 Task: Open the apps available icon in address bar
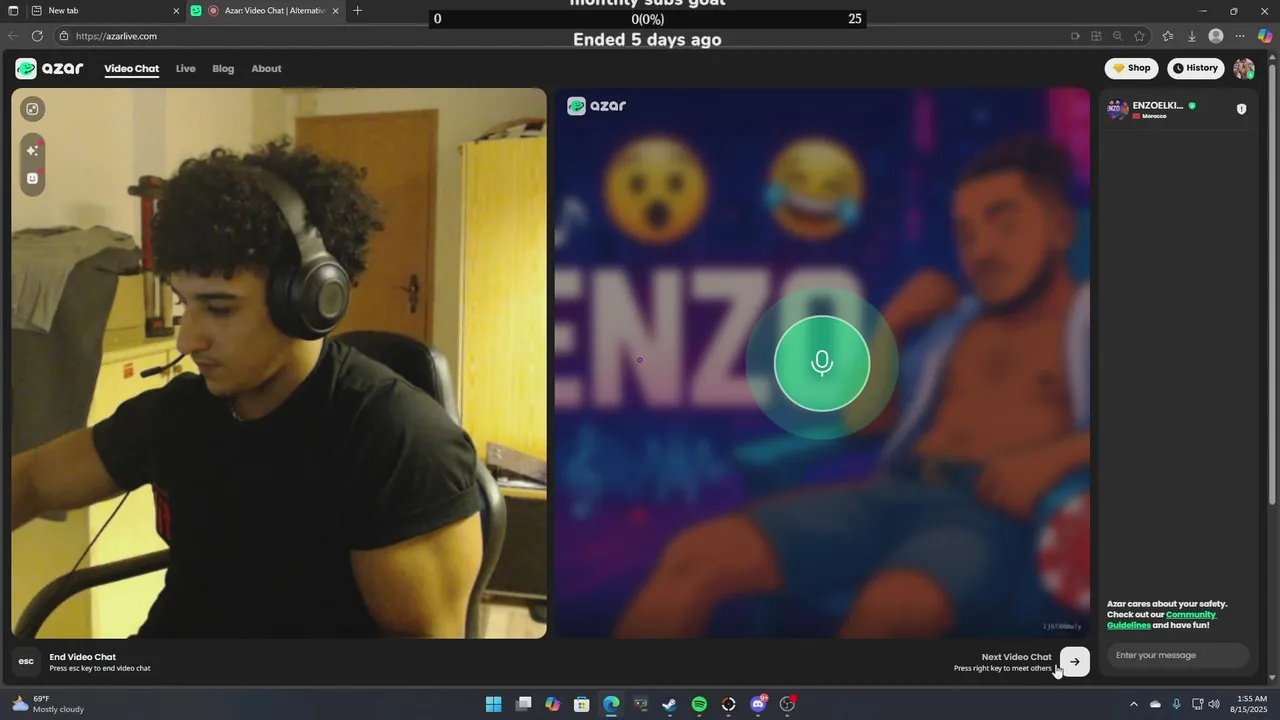click(x=1096, y=36)
